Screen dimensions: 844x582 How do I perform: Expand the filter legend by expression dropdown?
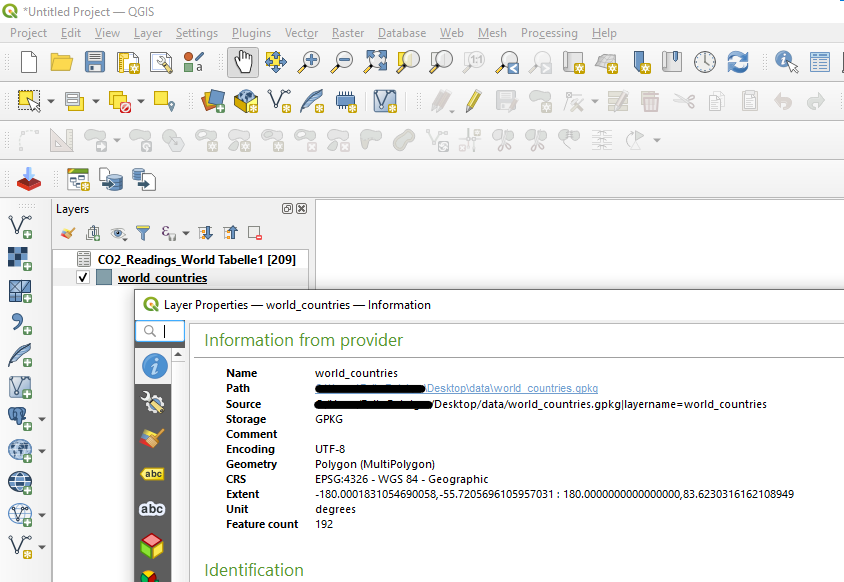(185, 234)
